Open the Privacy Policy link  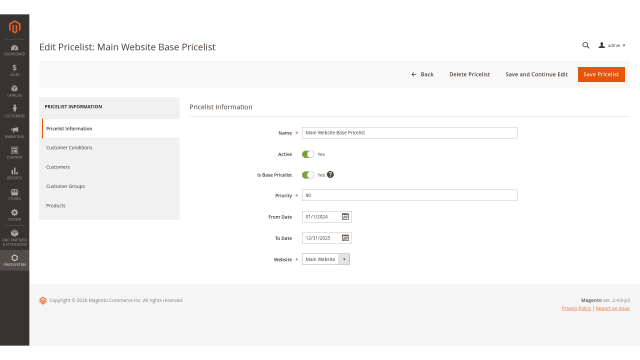click(576, 308)
